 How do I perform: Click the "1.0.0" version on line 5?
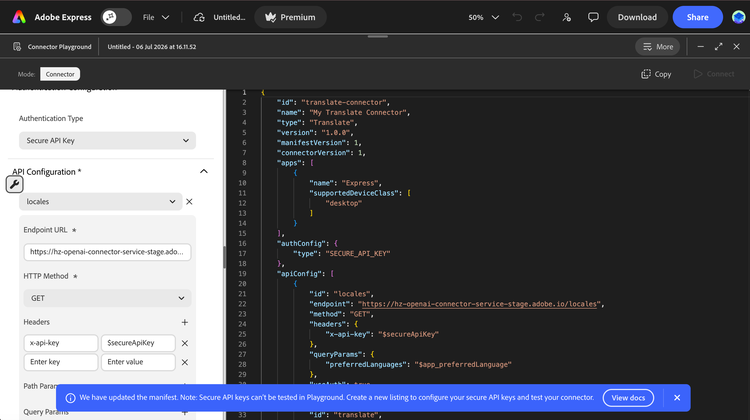click(x=337, y=133)
